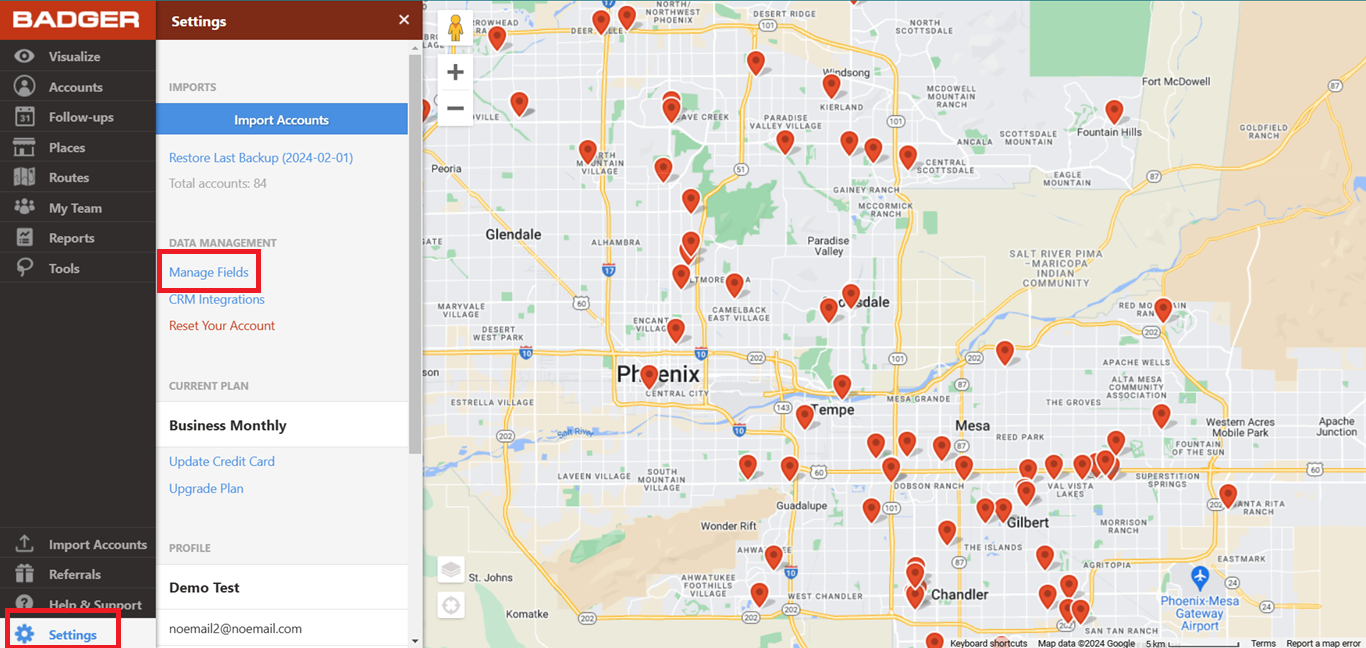
Task: Click the Street View pegman icon
Action: (x=455, y=27)
